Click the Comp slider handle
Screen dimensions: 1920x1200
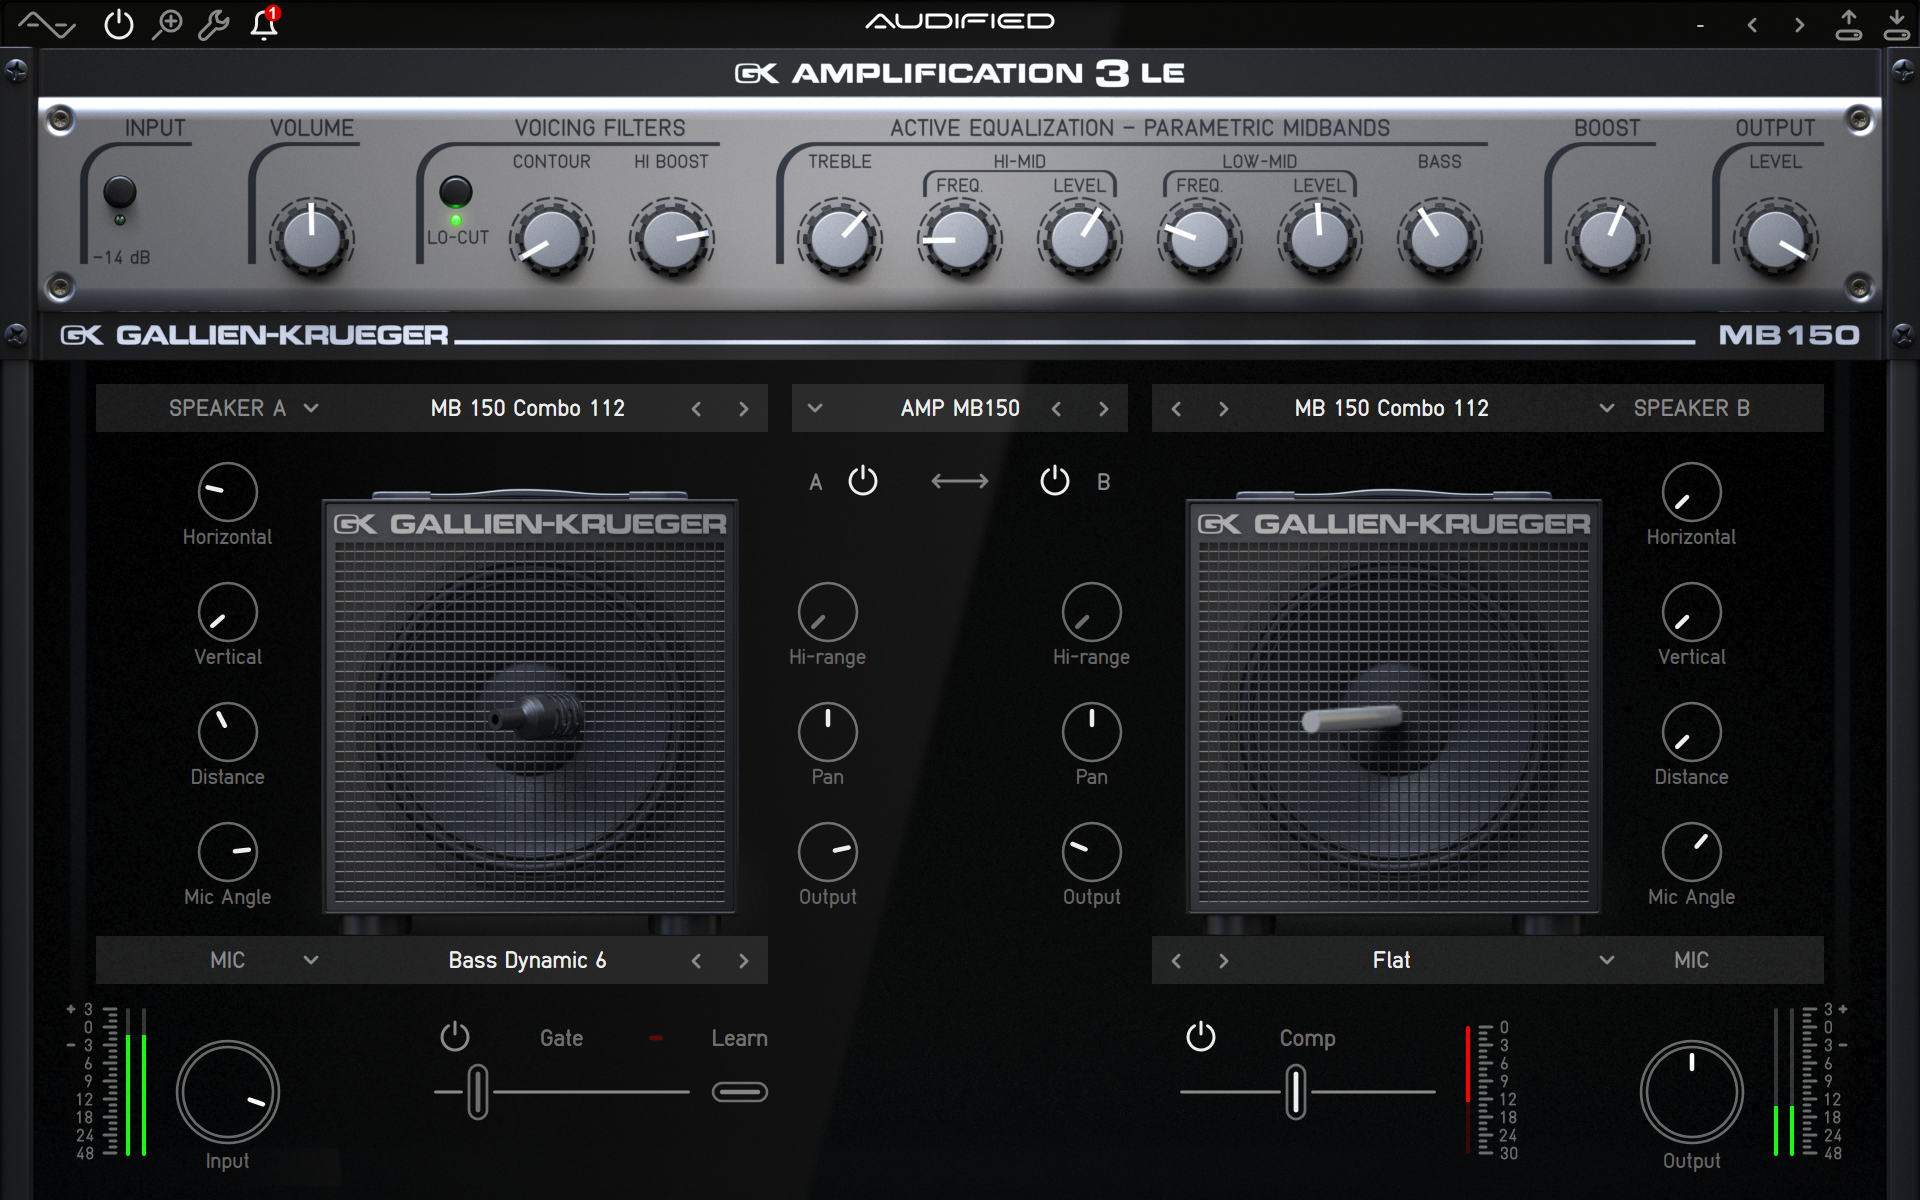click(1295, 1092)
